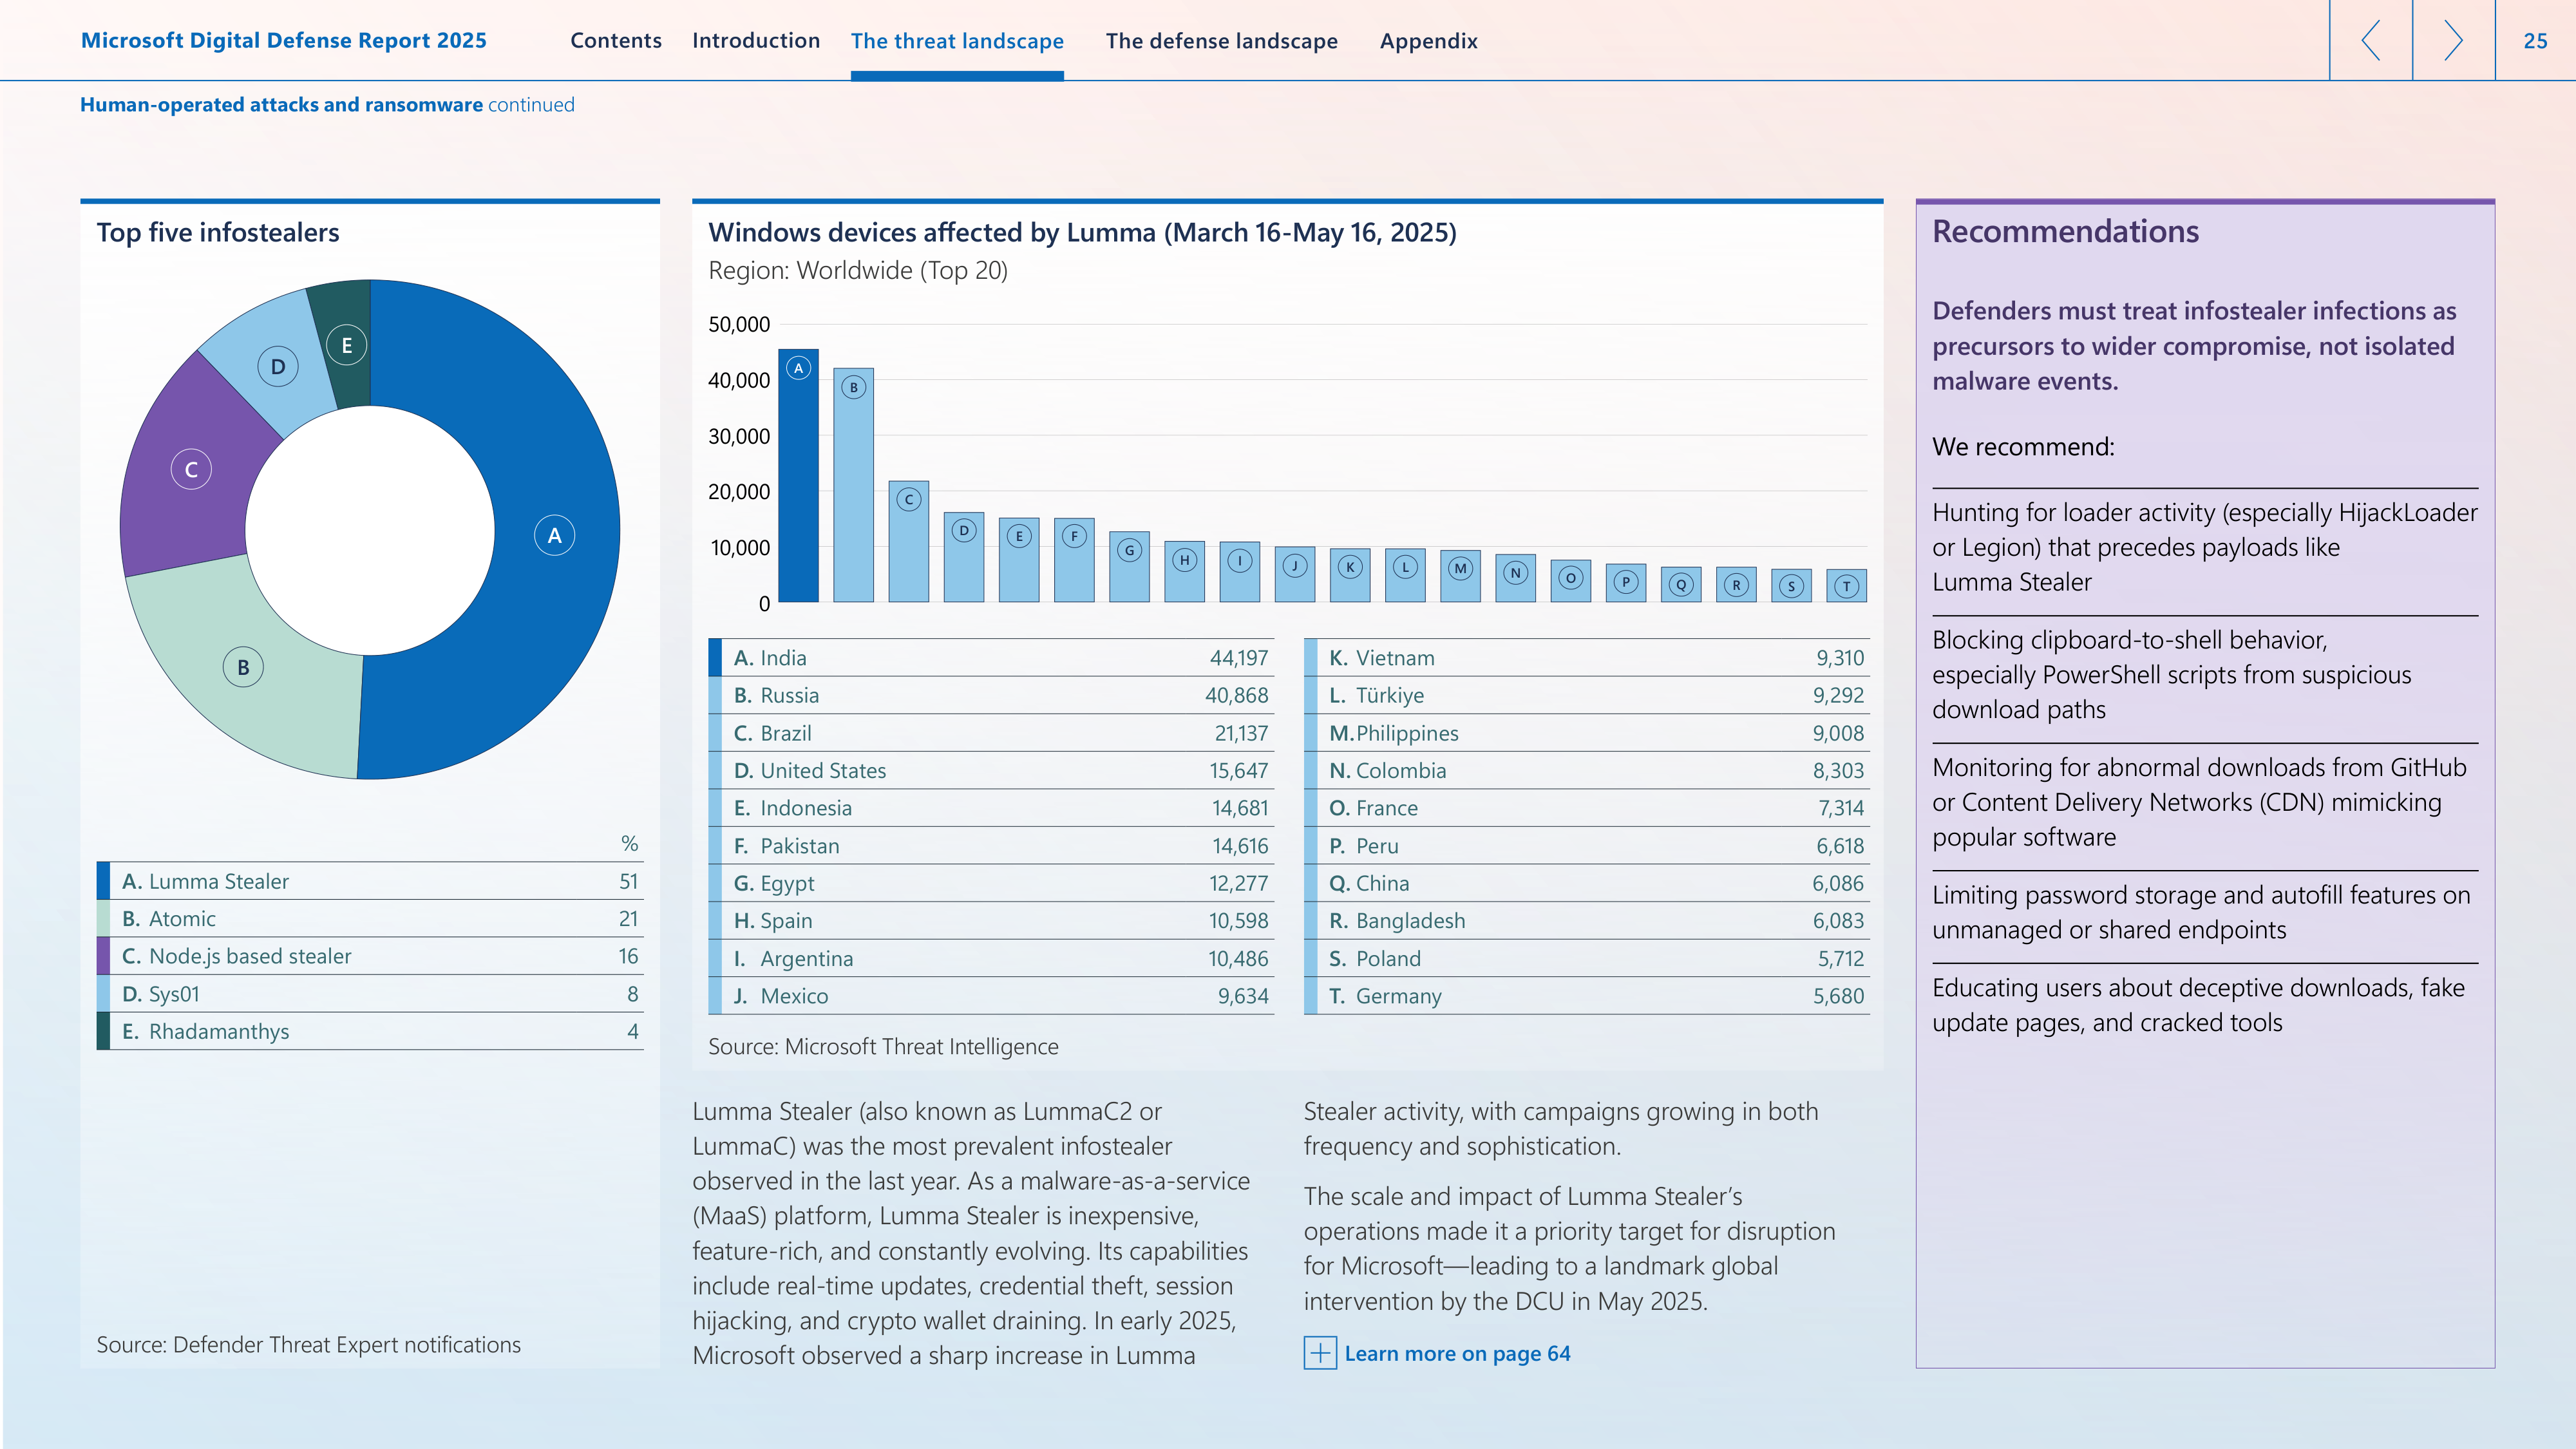Click donut chart label A marker
The width and height of the screenshot is (2576, 1449).
pyautogui.click(x=554, y=535)
